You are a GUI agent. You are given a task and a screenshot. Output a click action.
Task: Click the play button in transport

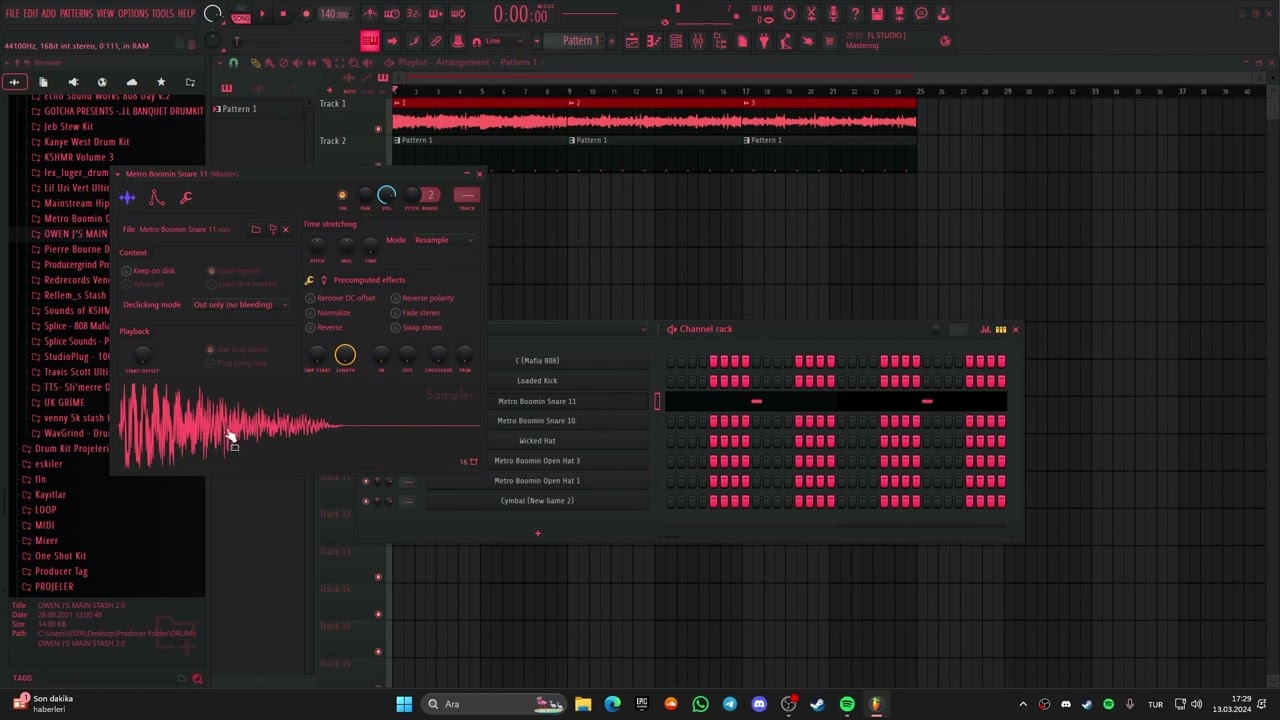click(x=263, y=14)
